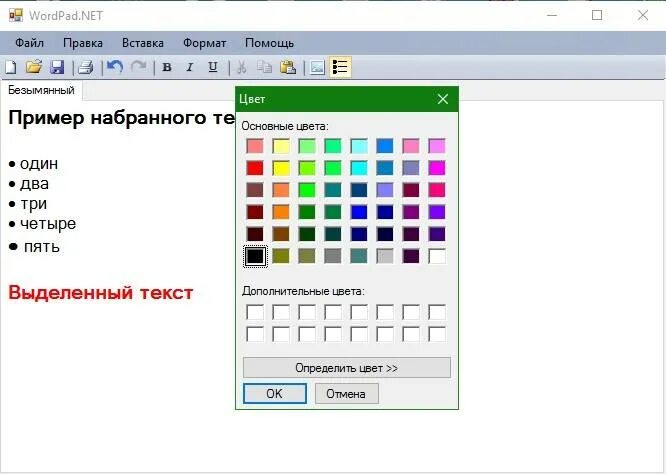Open the Помощь menu
Viewport: 666px width, 474px height.
click(269, 43)
